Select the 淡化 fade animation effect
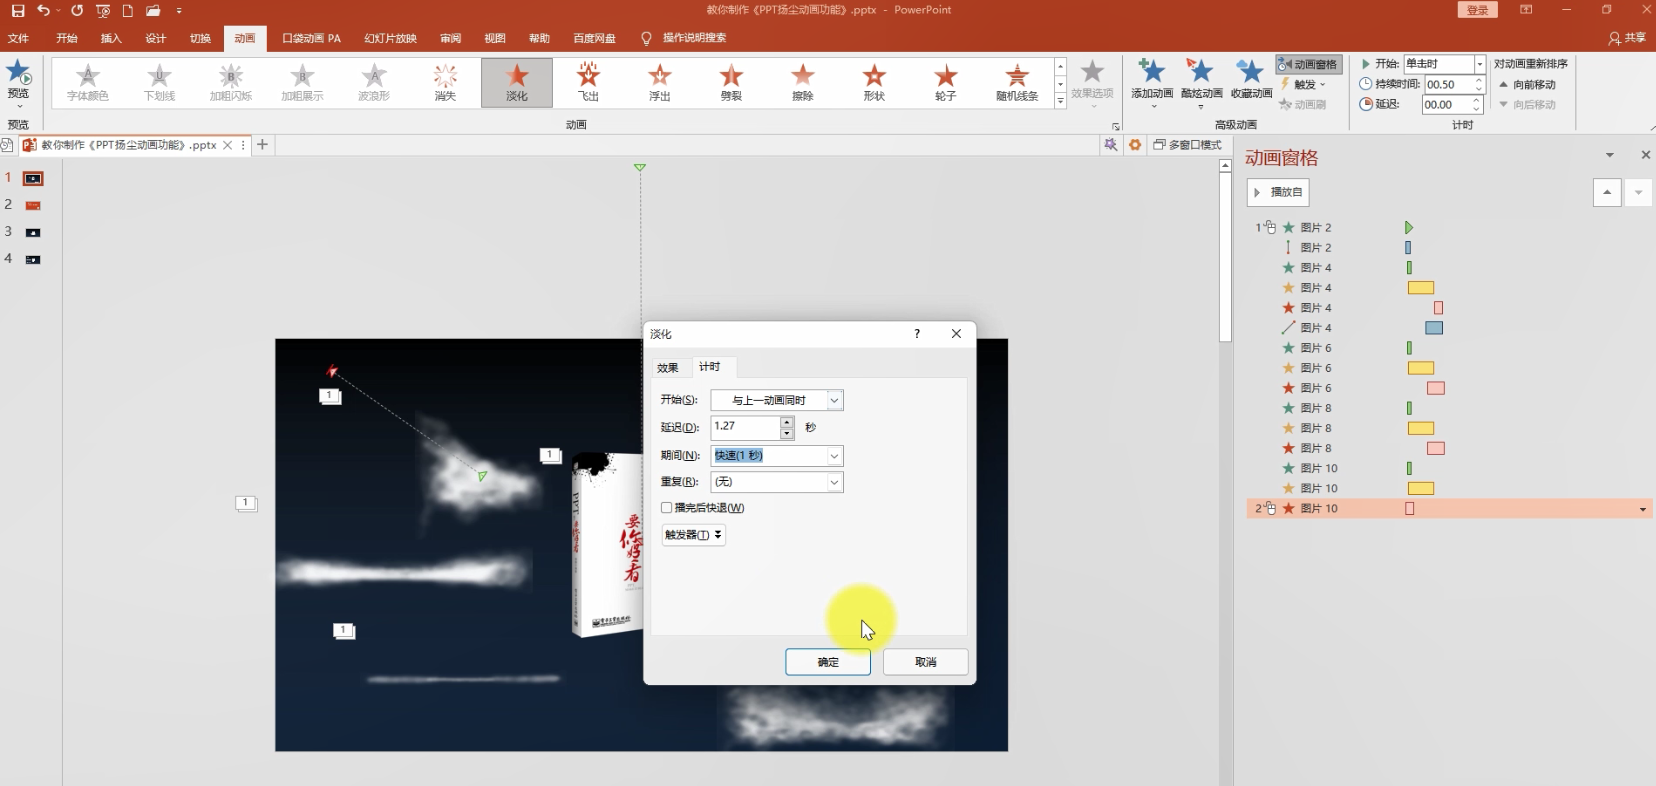This screenshot has width=1656, height=786. pyautogui.click(x=517, y=82)
